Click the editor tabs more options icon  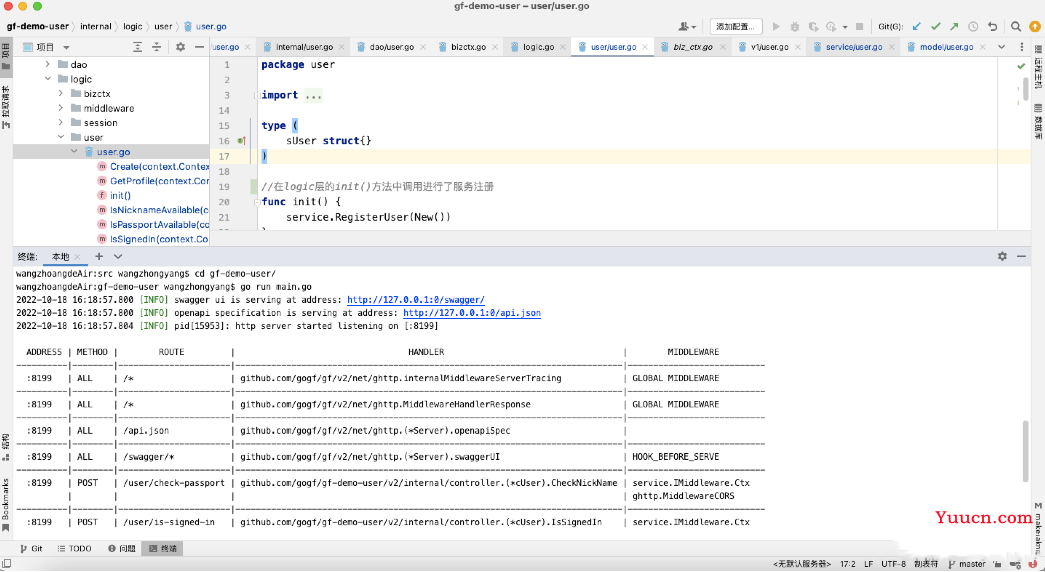click(x=1022, y=47)
